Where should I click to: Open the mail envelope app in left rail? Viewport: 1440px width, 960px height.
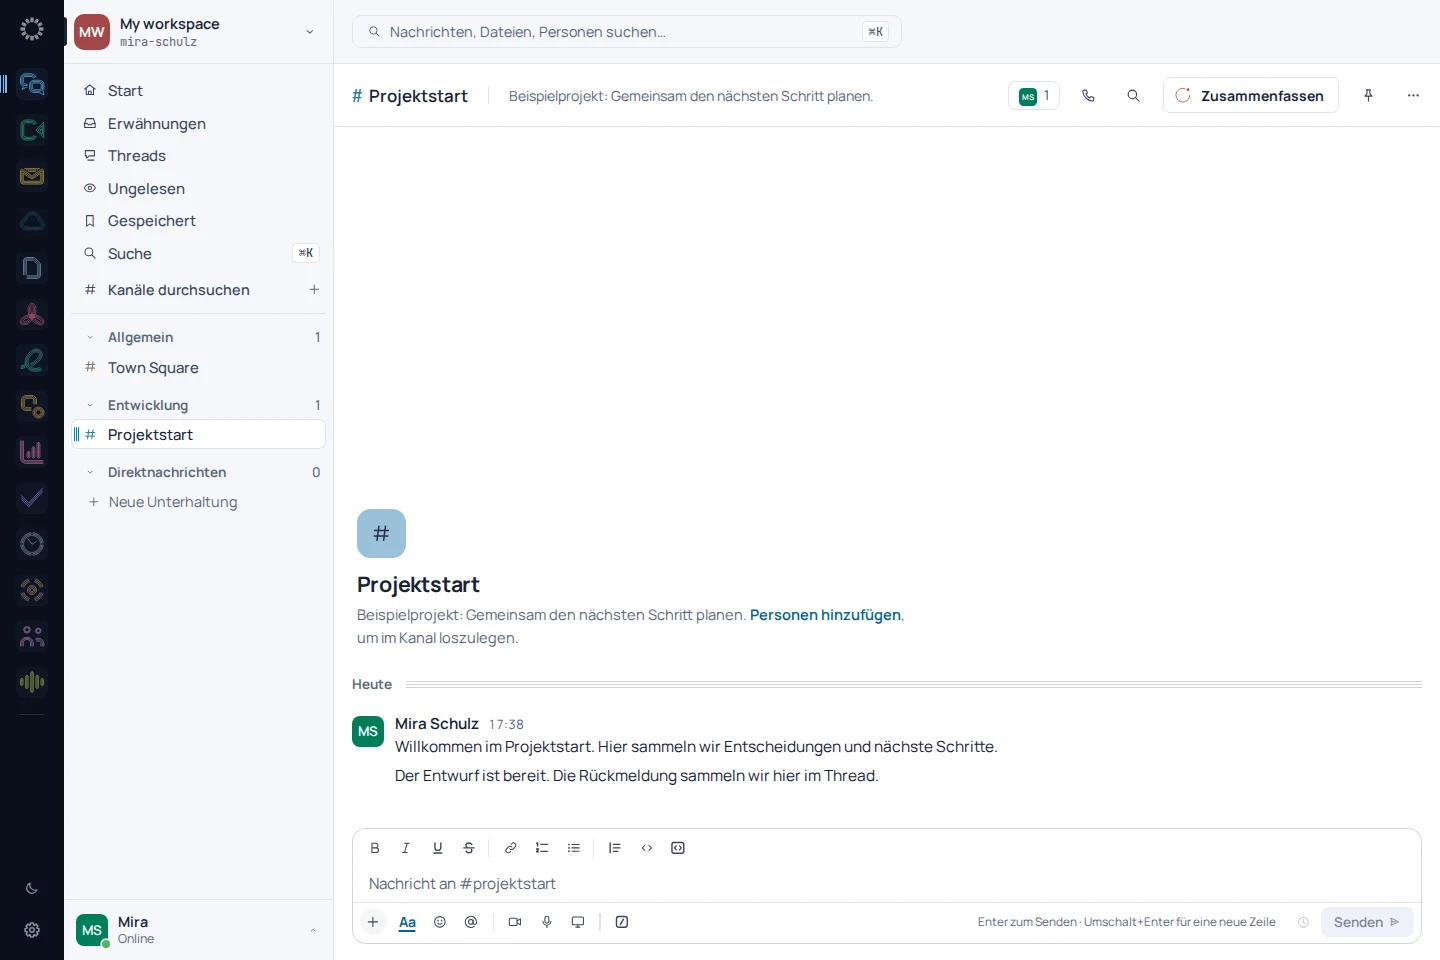[x=32, y=176]
